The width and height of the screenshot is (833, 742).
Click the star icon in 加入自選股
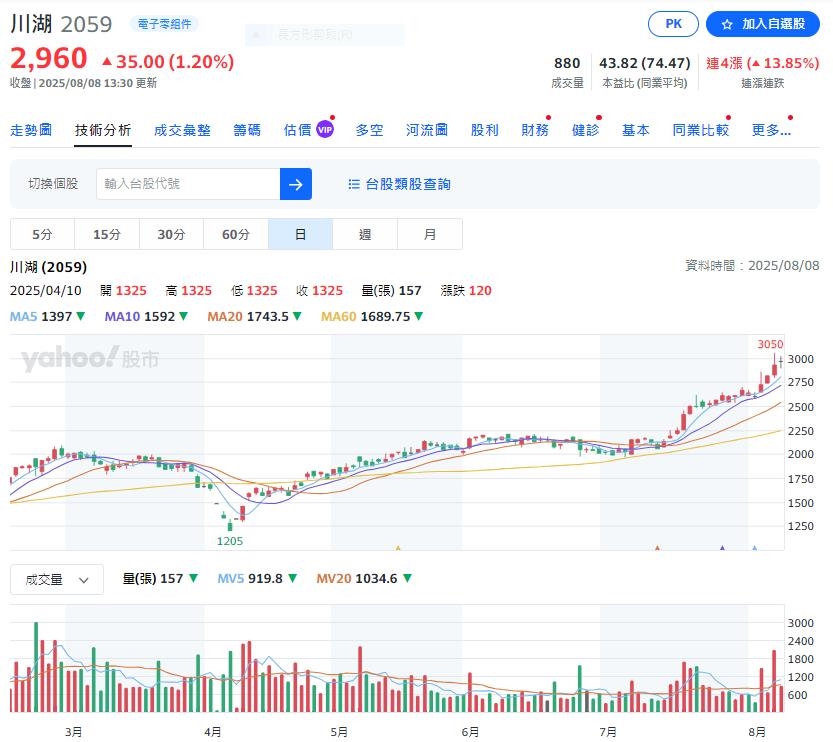tap(725, 23)
